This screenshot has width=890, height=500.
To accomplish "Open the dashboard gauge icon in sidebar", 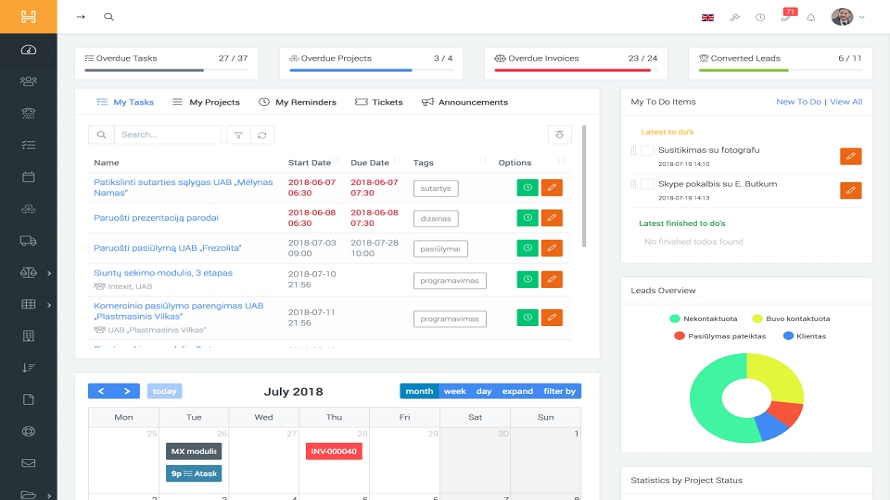I will tap(28, 49).
